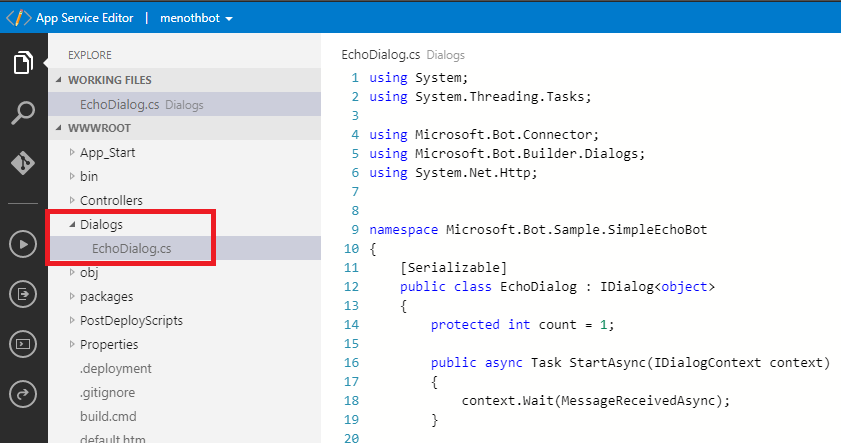
Task: Expand the Controllers folder
Action: [x=72, y=200]
